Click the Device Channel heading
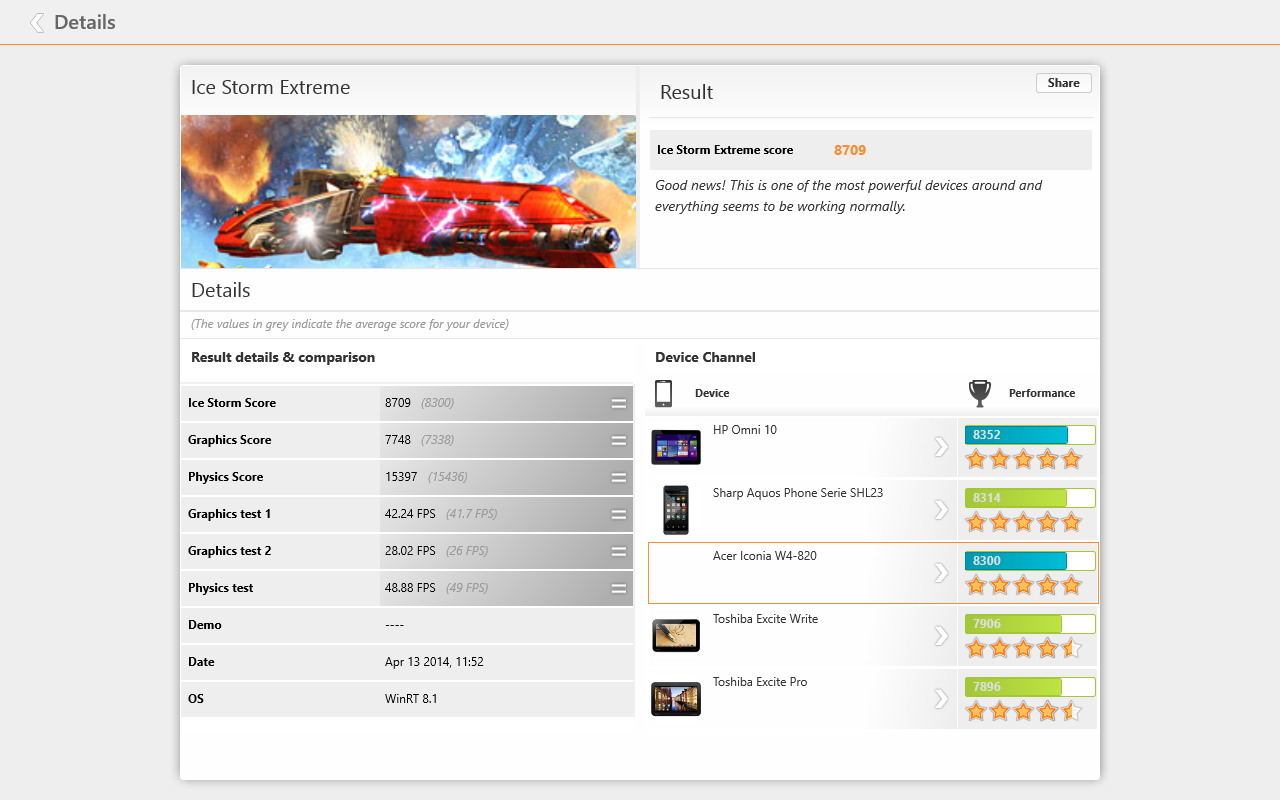The width and height of the screenshot is (1280, 800). (705, 357)
